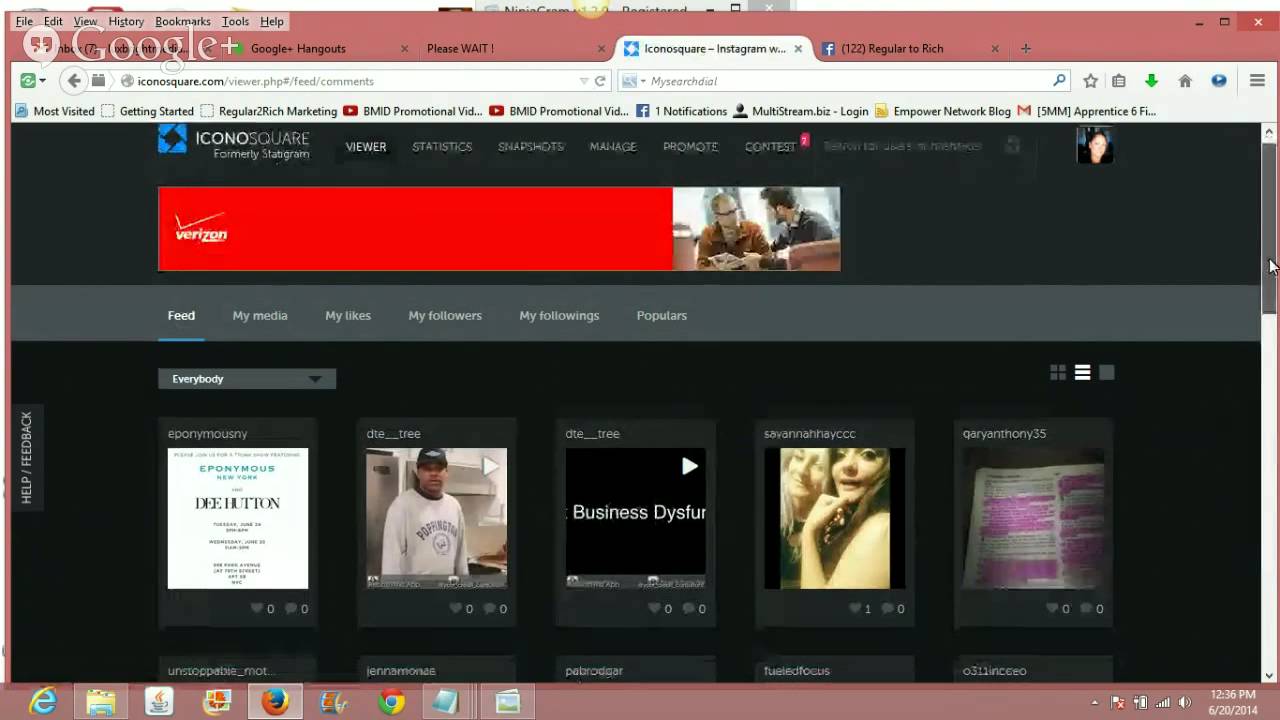This screenshot has height=720, width=1280.
Task: Like the eponymousny post heart icon
Action: point(257,608)
